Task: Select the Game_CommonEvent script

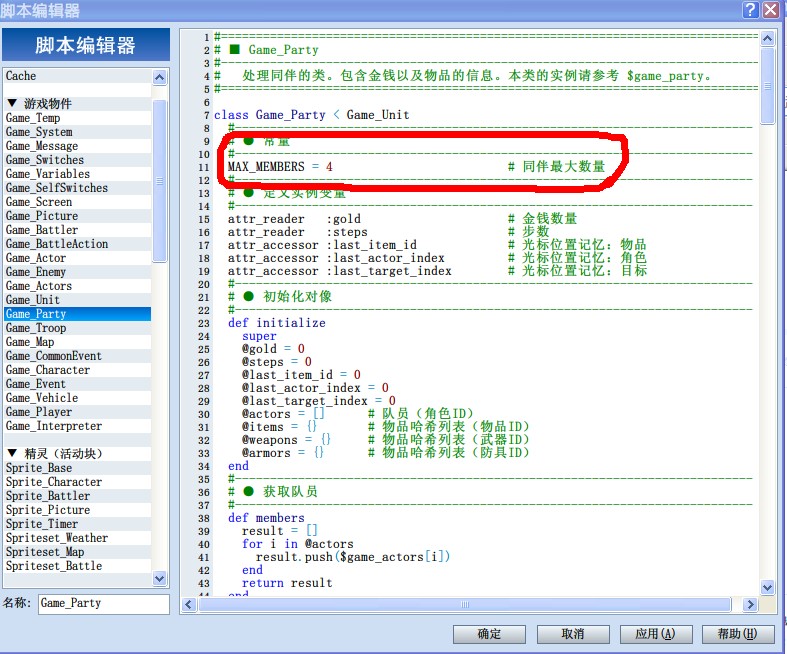Action: coord(77,356)
